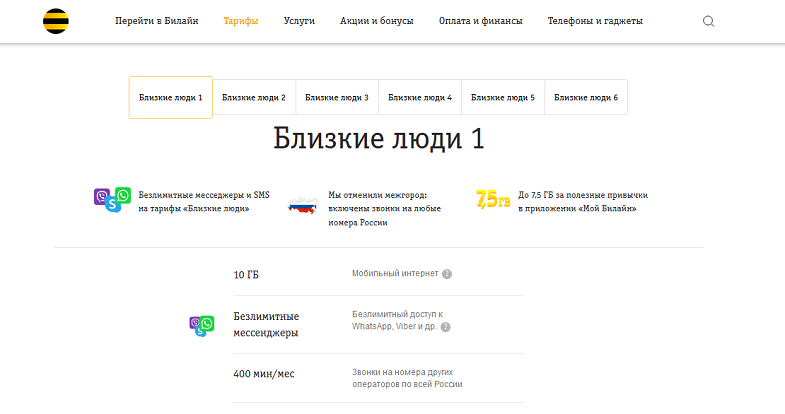
Task: Click the text 'Безлимитные мессенджеры и SMS'
Action: 204,195
